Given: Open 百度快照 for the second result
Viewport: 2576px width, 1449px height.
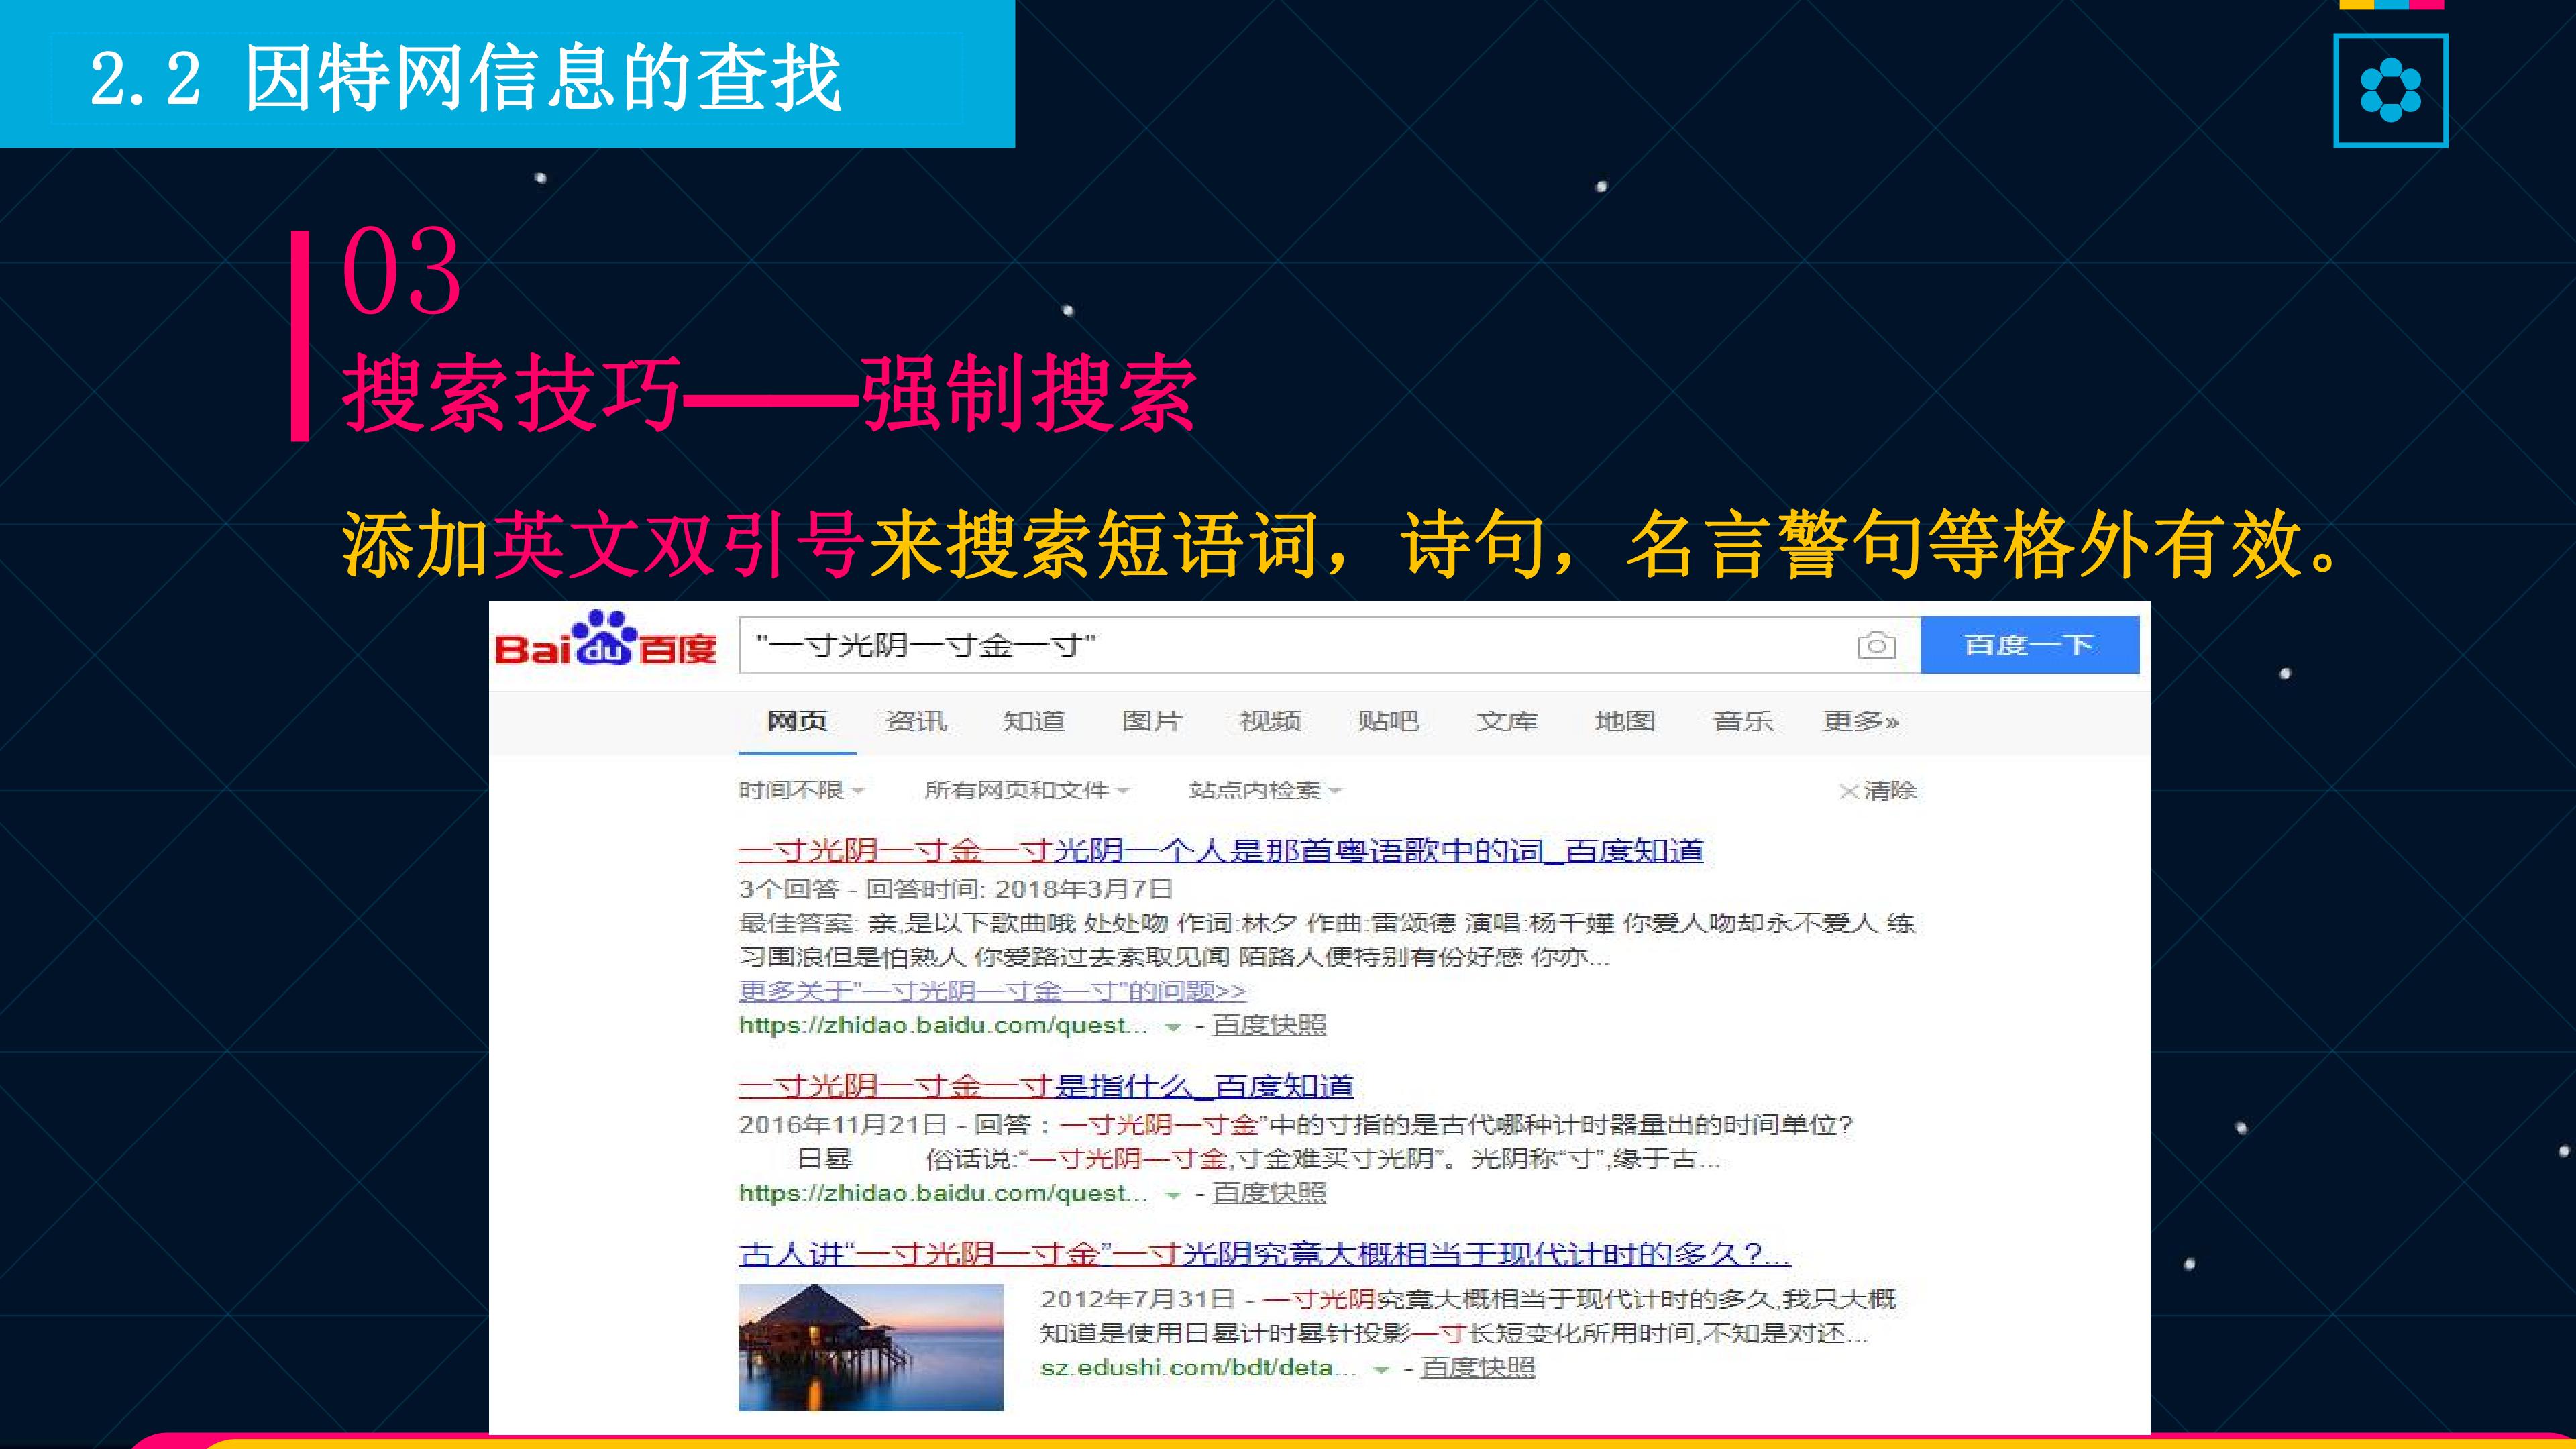Looking at the screenshot, I should point(1269,1193).
